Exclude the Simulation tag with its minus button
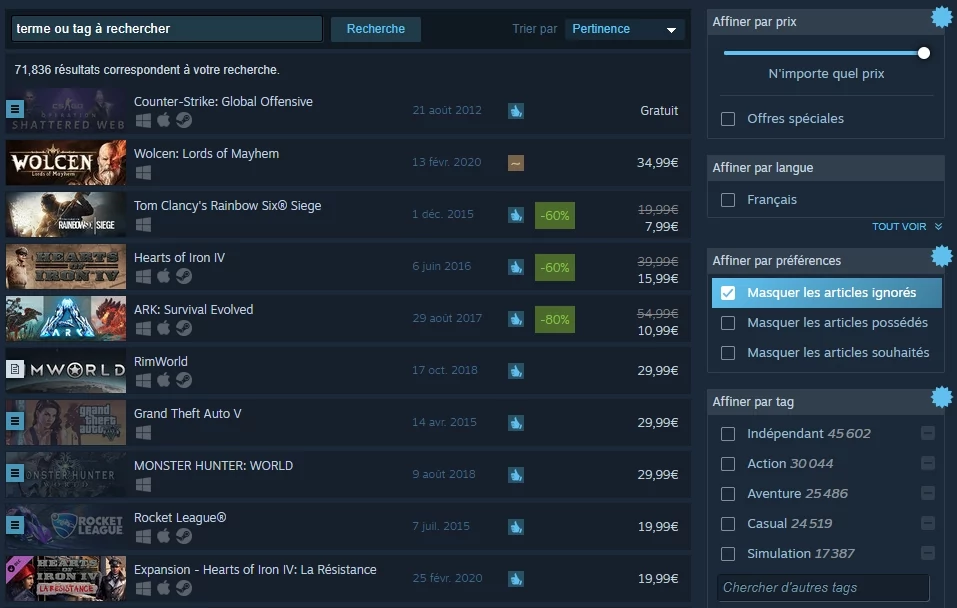The image size is (957, 608). tap(928, 553)
